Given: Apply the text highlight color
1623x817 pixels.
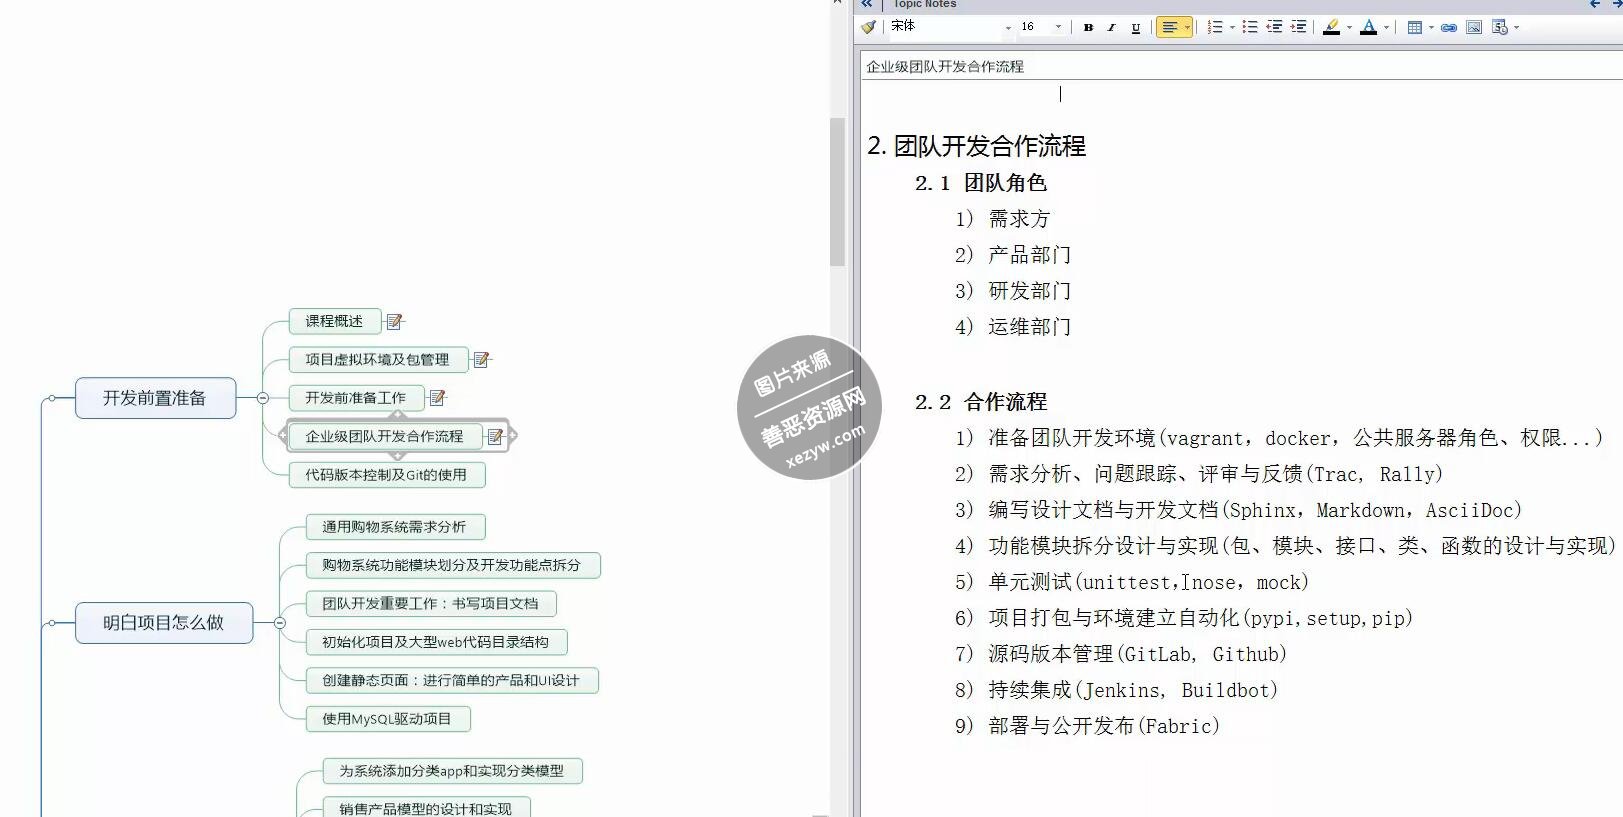Looking at the screenshot, I should pos(1331,28).
